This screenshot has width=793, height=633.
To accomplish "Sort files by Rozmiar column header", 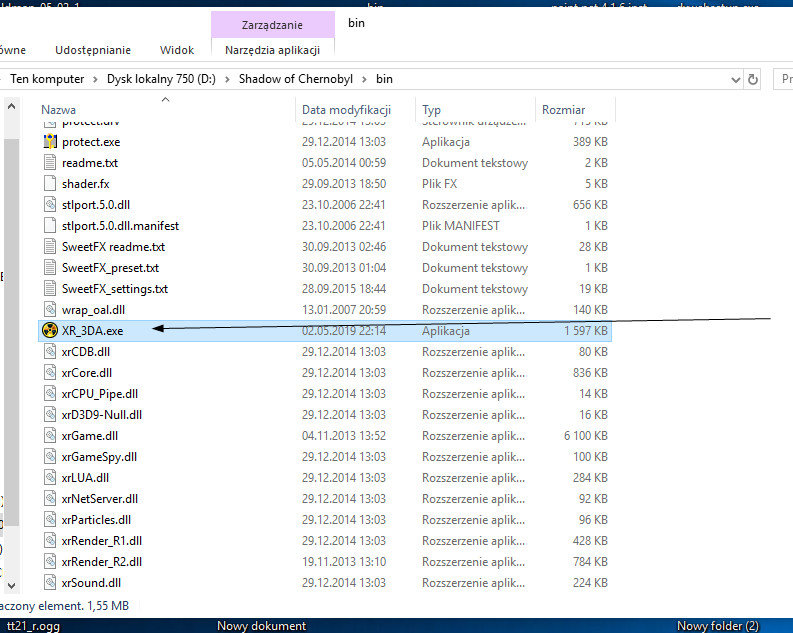I will click(x=563, y=110).
